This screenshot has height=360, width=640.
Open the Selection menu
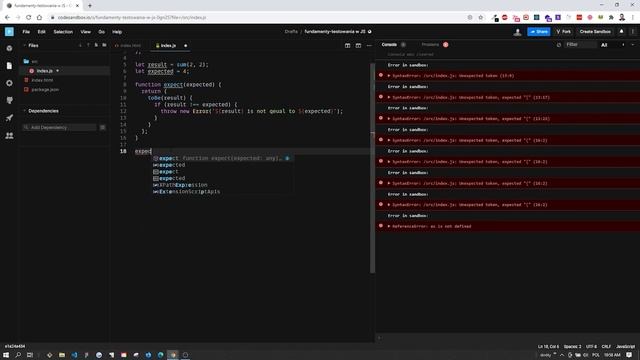pyautogui.click(x=63, y=32)
